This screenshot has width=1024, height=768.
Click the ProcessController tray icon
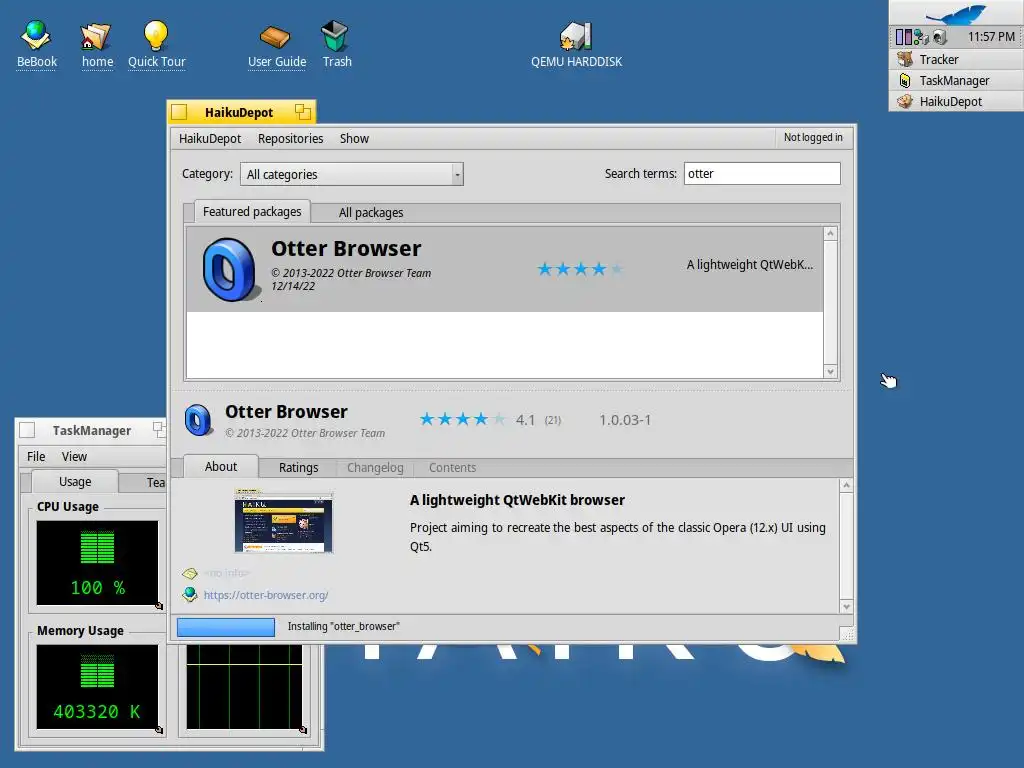pyautogui.click(x=903, y=37)
